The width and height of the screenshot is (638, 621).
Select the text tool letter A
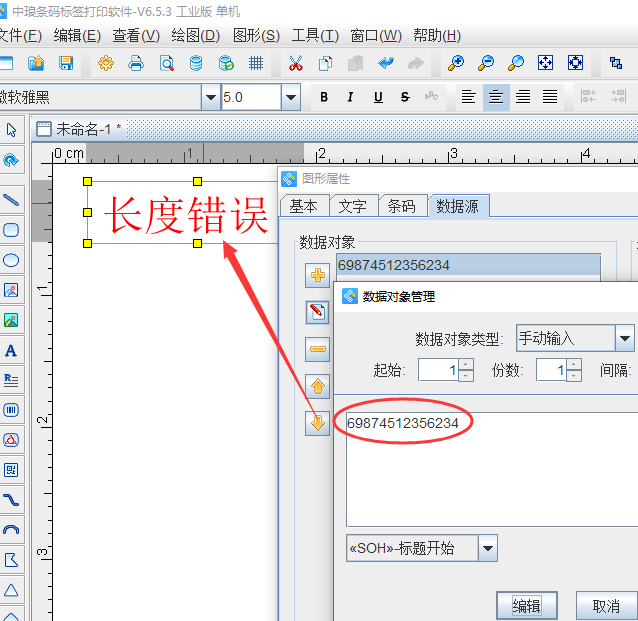point(11,350)
